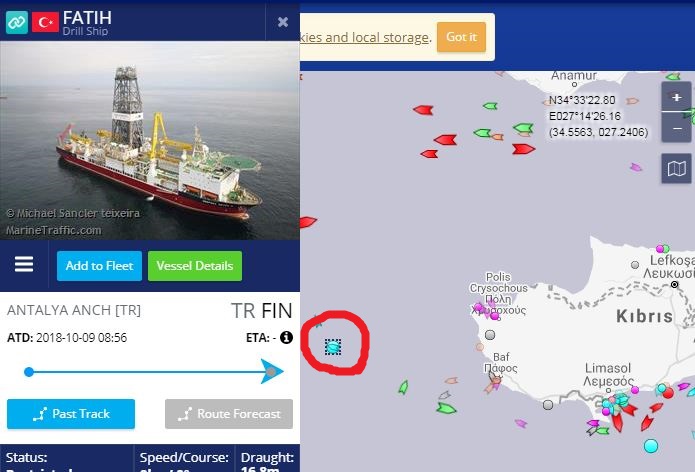Close the FATIH vessel panel
The image size is (695, 472).
283,22
